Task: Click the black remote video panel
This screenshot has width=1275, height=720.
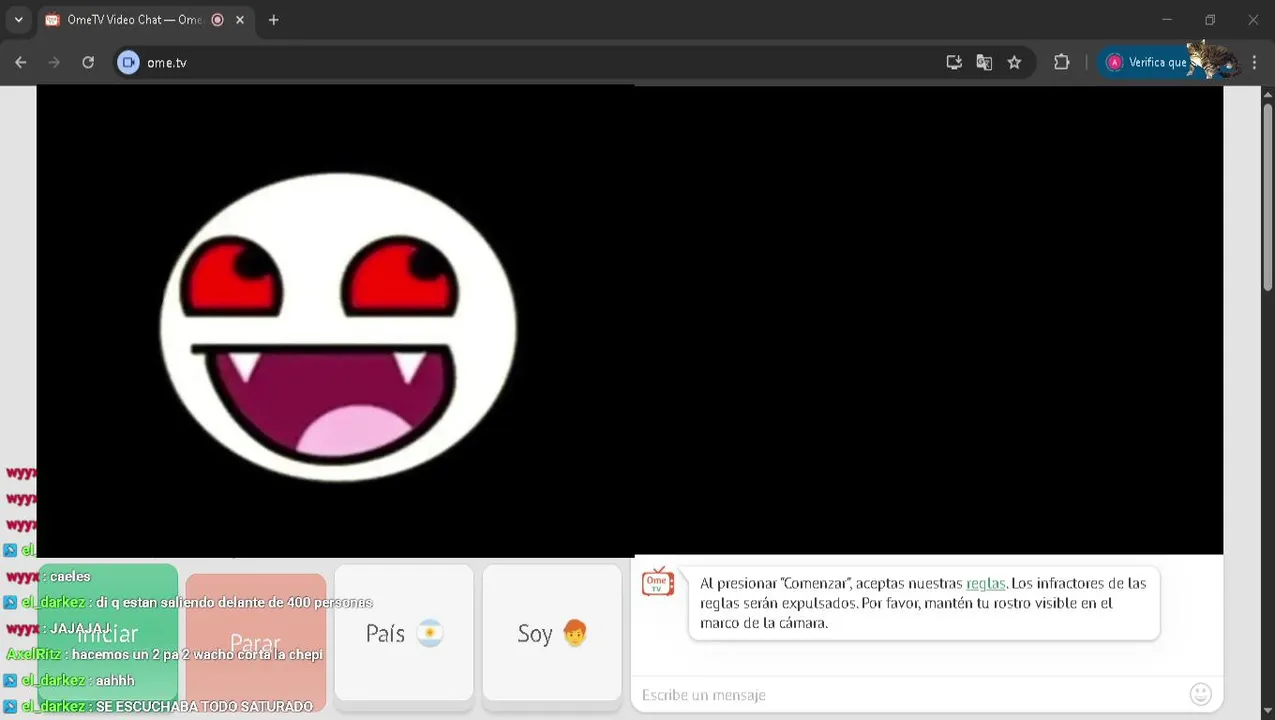Action: point(928,320)
